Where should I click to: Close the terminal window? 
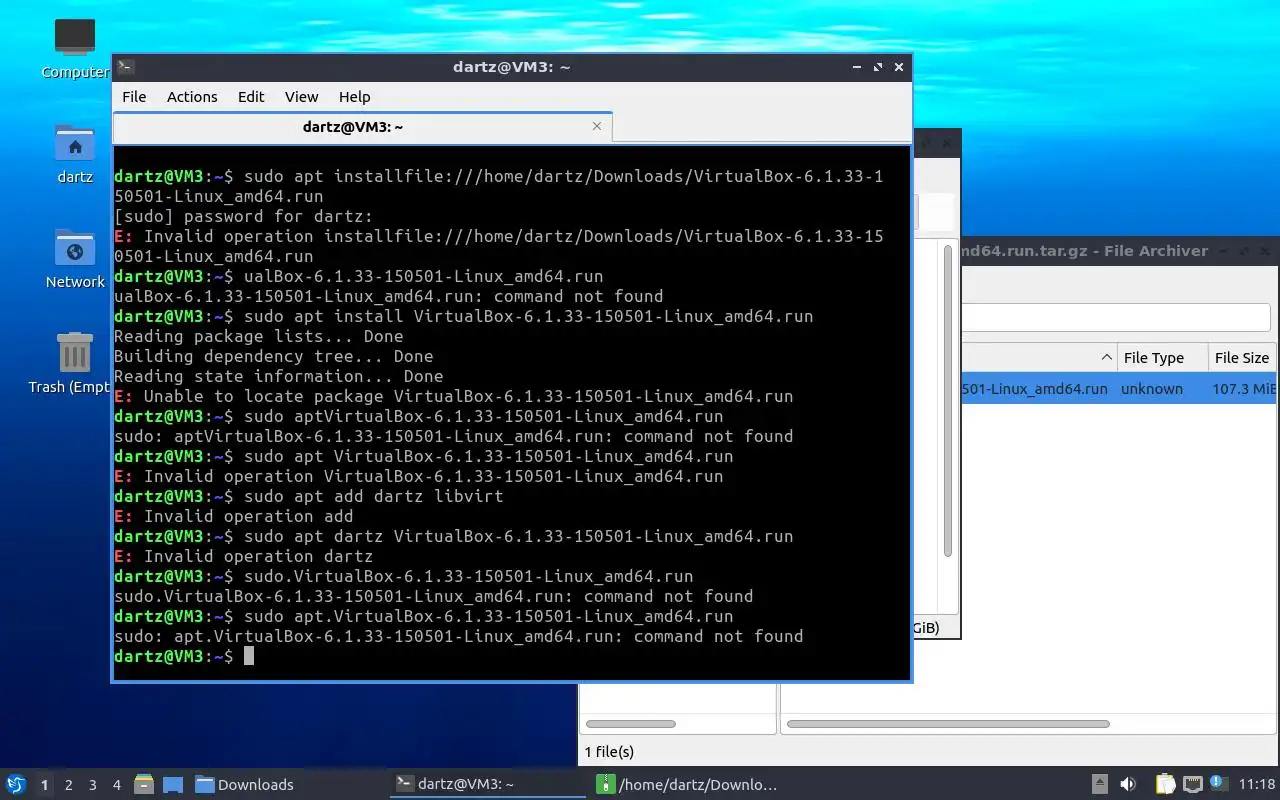tap(899, 67)
